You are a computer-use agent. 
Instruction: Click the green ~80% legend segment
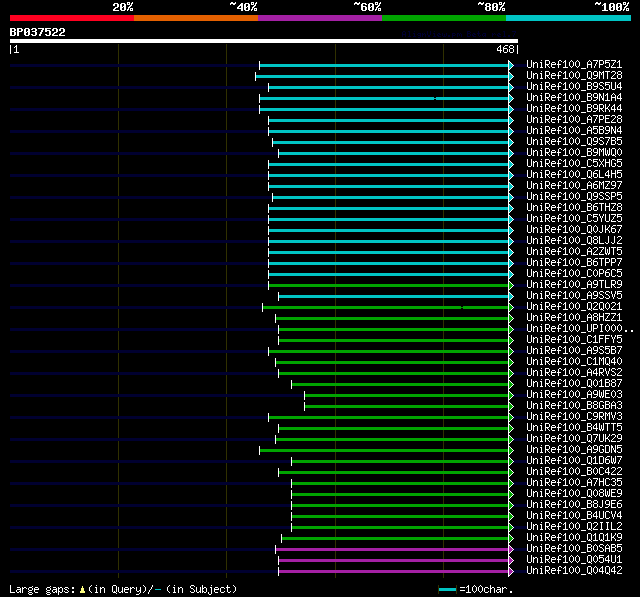(443, 17)
